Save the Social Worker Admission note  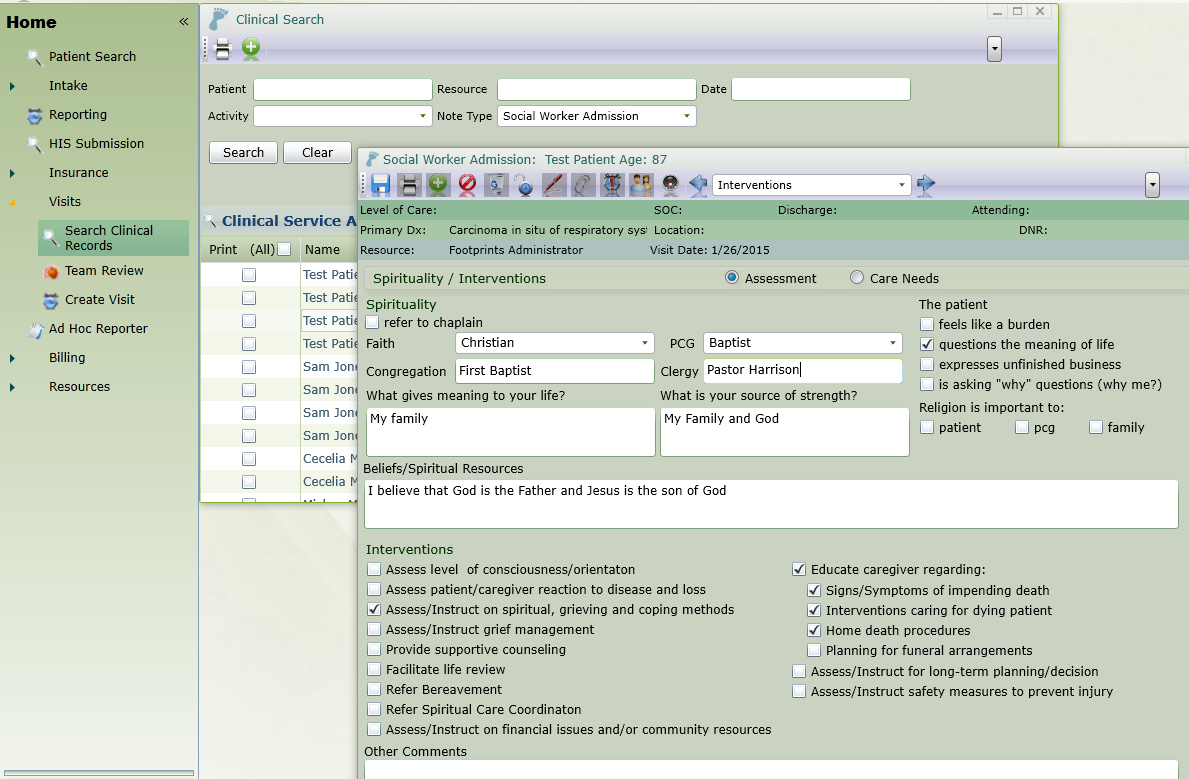383,185
